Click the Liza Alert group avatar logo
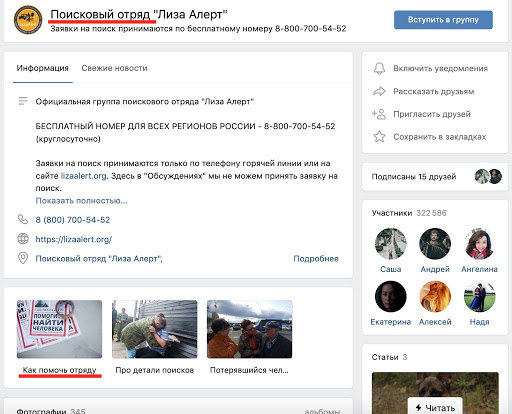 [x=28, y=20]
